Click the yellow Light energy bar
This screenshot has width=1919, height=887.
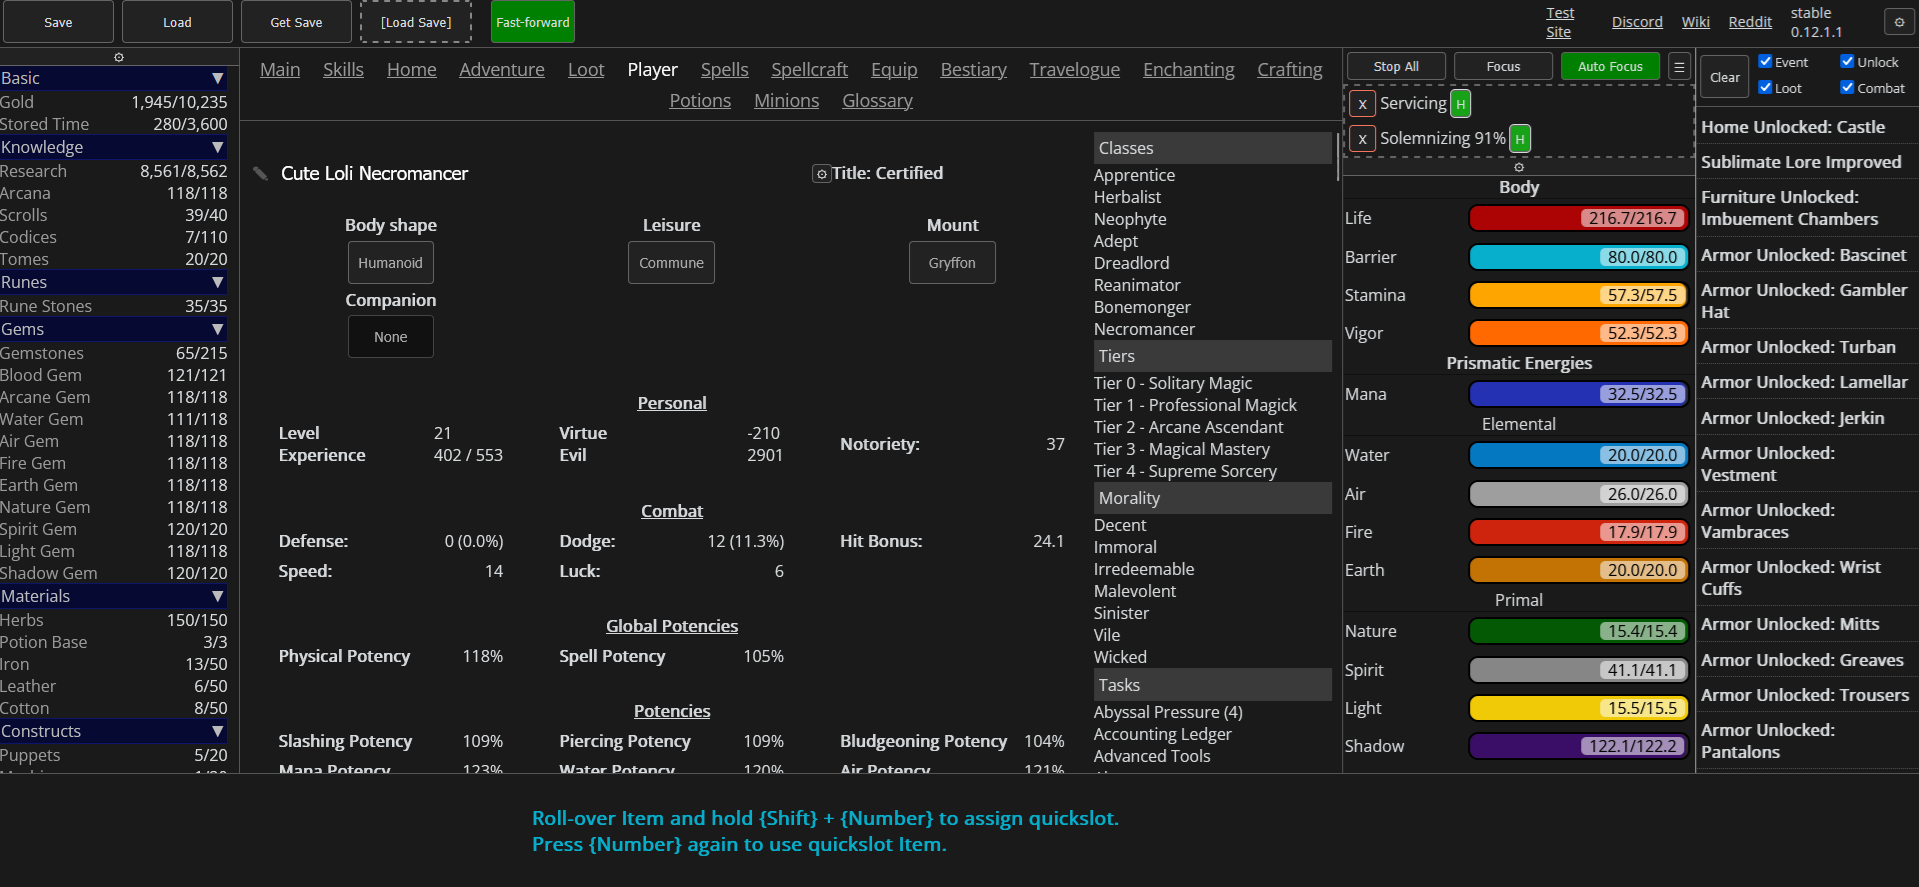[x=1578, y=708]
